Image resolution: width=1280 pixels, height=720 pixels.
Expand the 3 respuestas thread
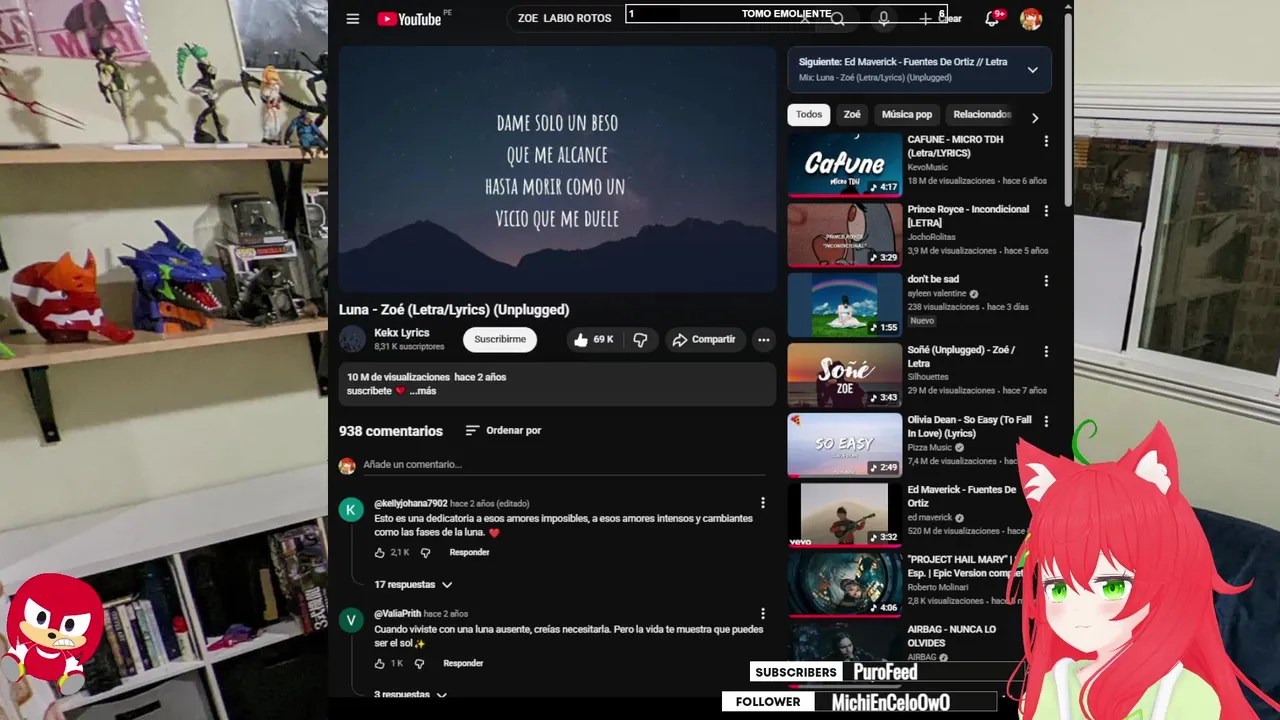point(410,694)
